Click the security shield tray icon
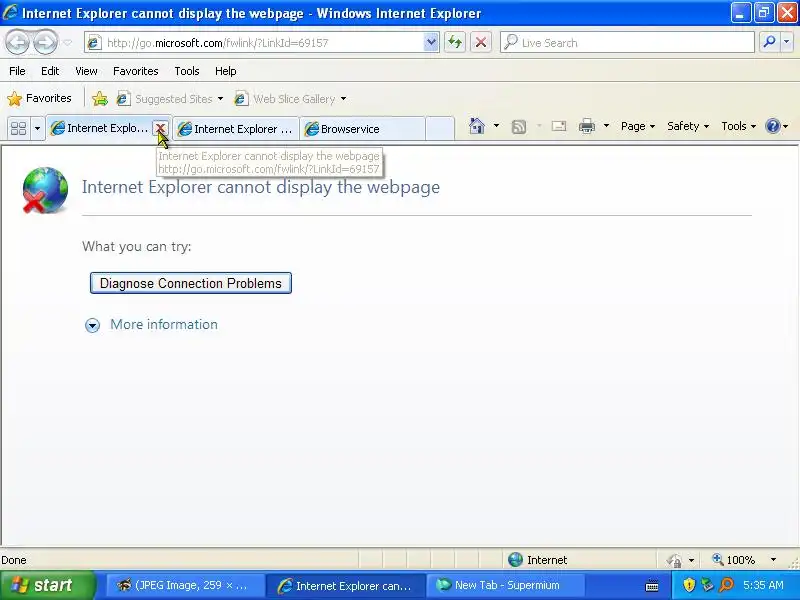 point(689,585)
